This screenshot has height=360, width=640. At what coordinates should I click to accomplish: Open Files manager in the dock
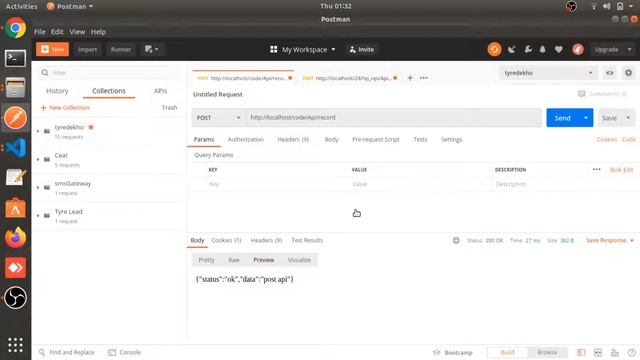[16, 88]
